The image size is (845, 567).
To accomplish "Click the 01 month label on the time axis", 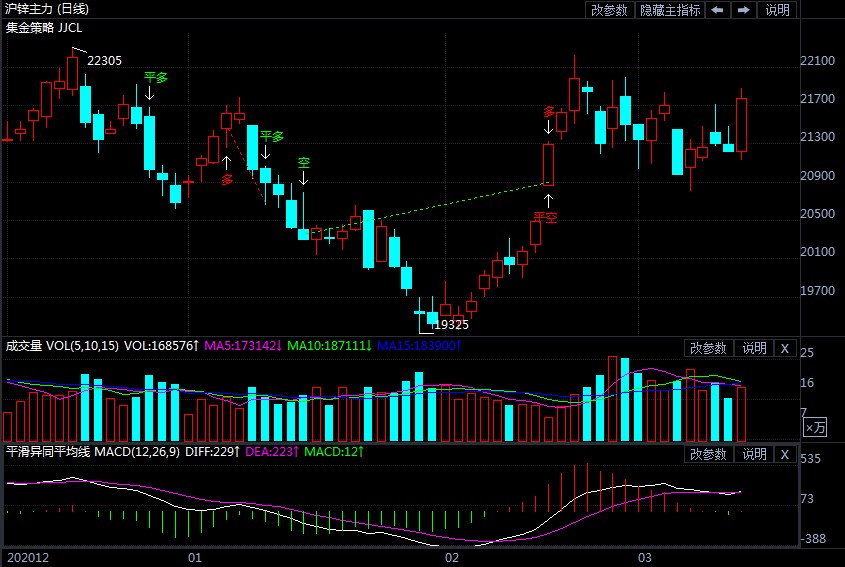I will [x=195, y=558].
